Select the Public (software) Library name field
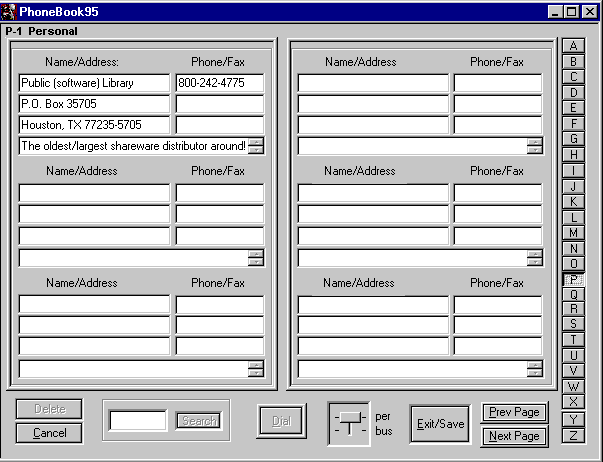Viewport: 603px width, 462px height. (x=94, y=84)
